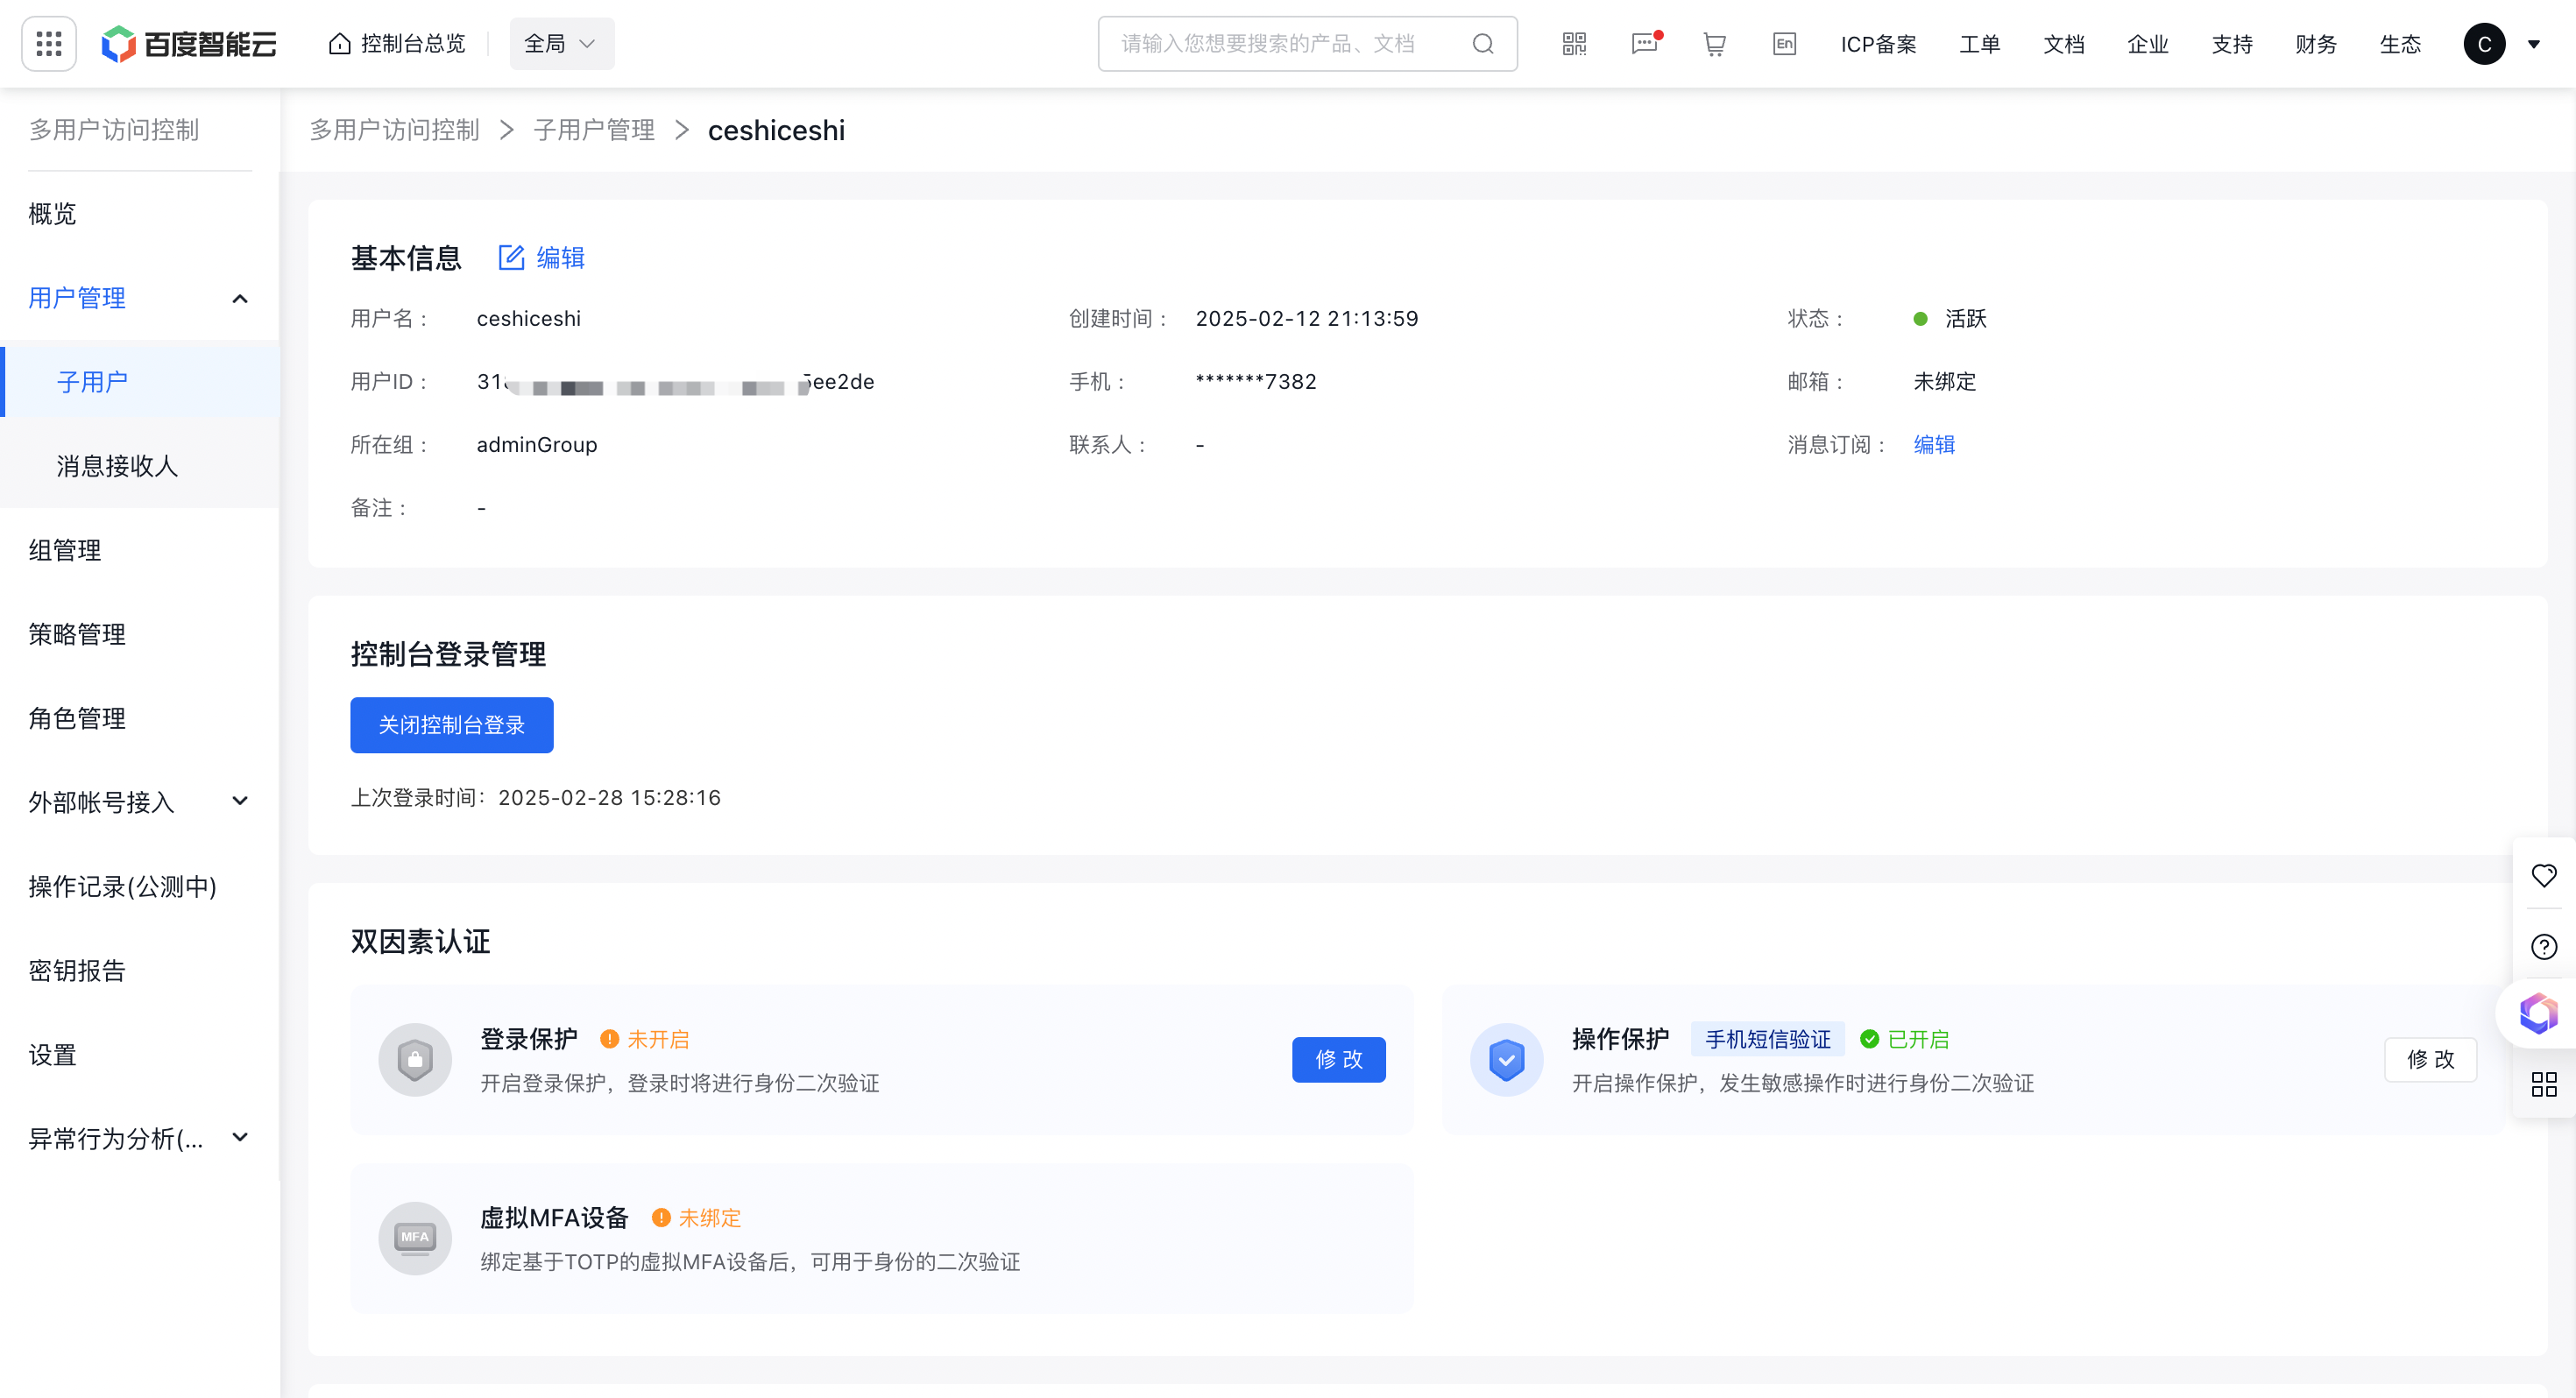Open the apps grid menu icon
This screenshot has width=2576, height=1398.
pyautogui.click(x=49, y=44)
